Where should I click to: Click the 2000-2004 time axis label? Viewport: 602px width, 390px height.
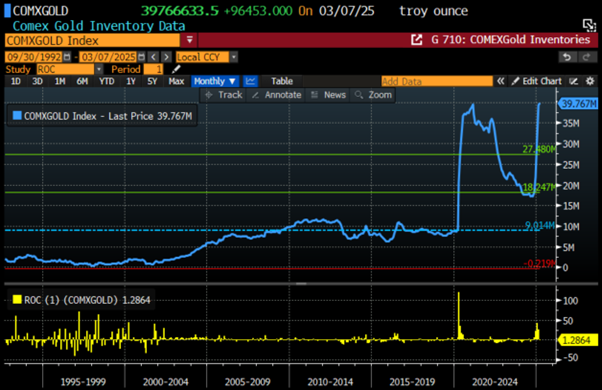click(x=165, y=382)
